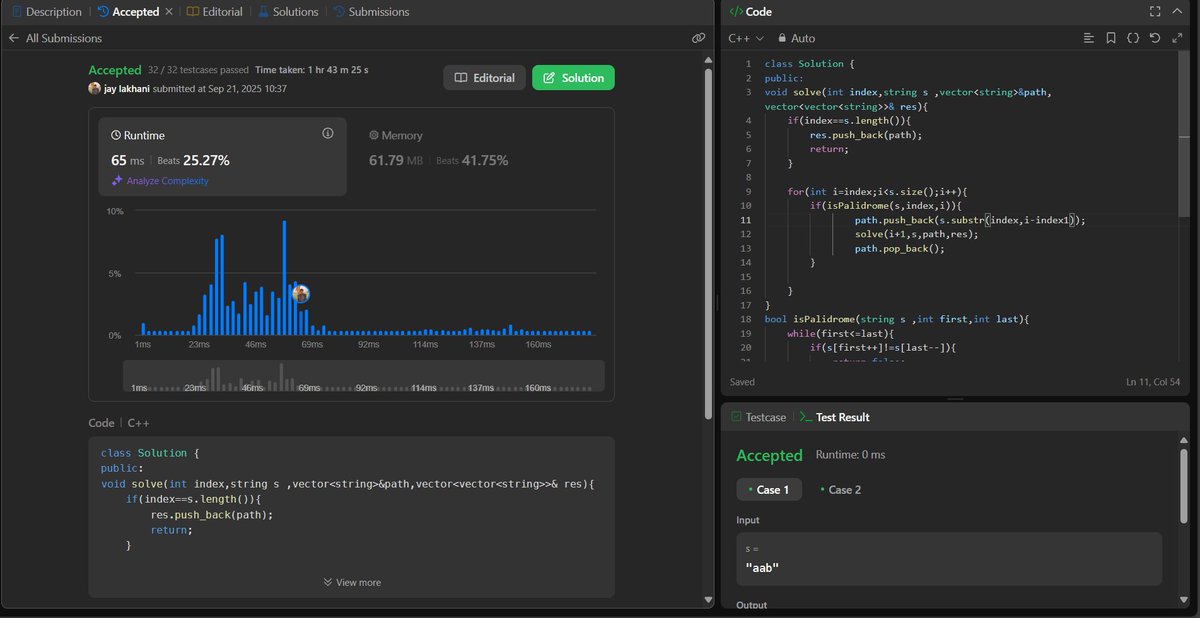
Task: Click the user avatar marker on the histogram
Action: coord(300,294)
